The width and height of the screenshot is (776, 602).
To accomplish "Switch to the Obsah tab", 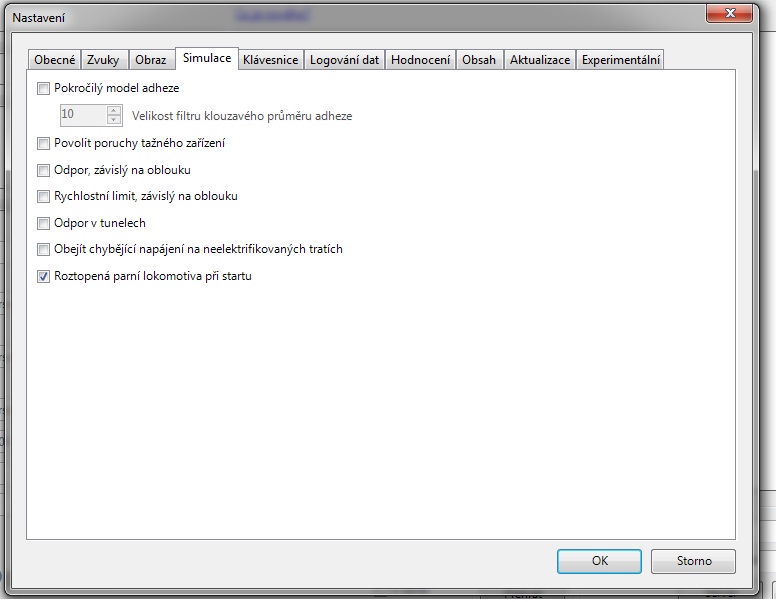I will (479, 60).
